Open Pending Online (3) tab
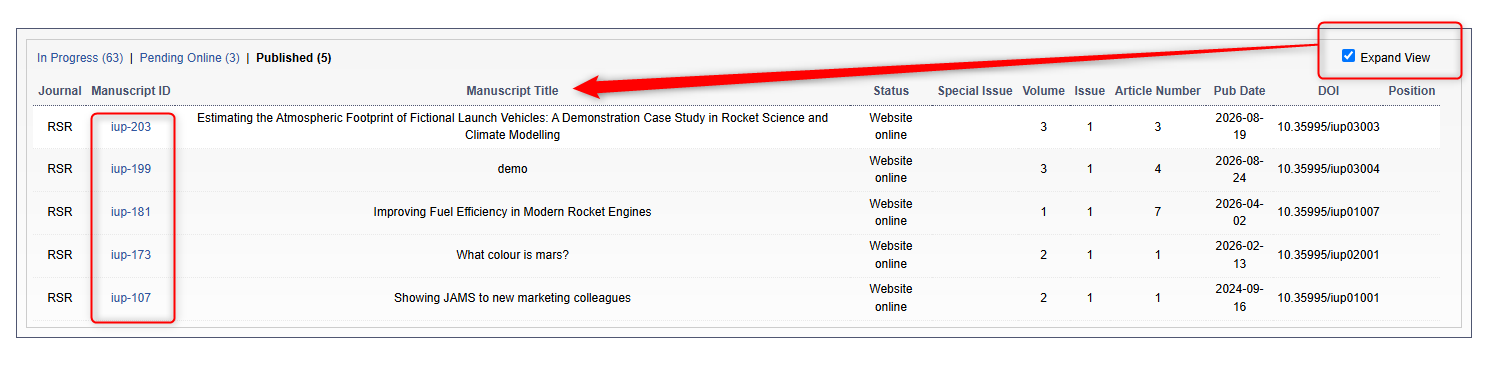This screenshot has width=1504, height=386. 189,58
